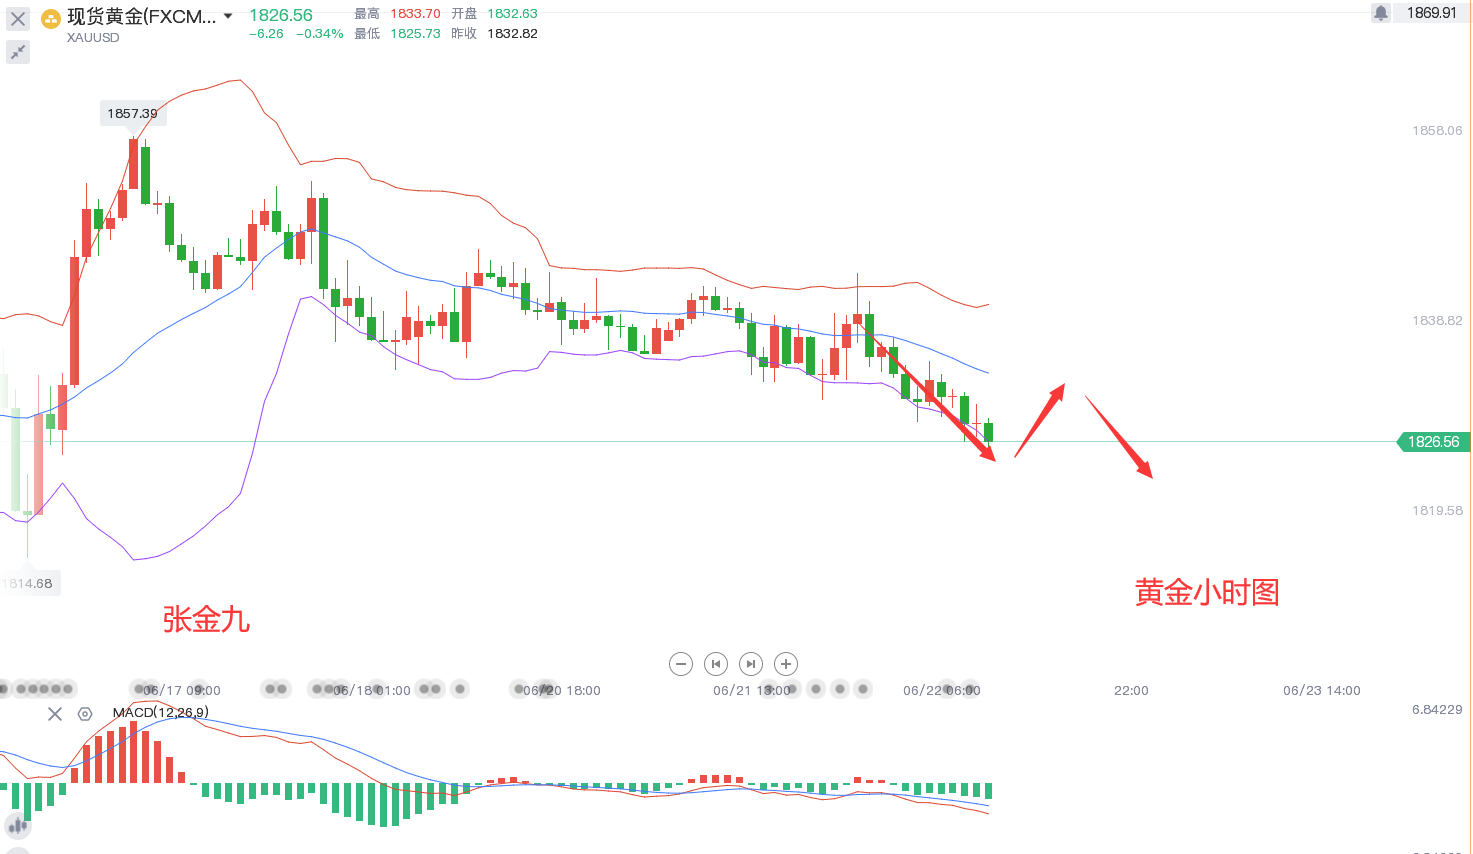Image resolution: width=1473 pixels, height=854 pixels.
Task: Click the 最低 value 1825.73
Action: pos(415,34)
